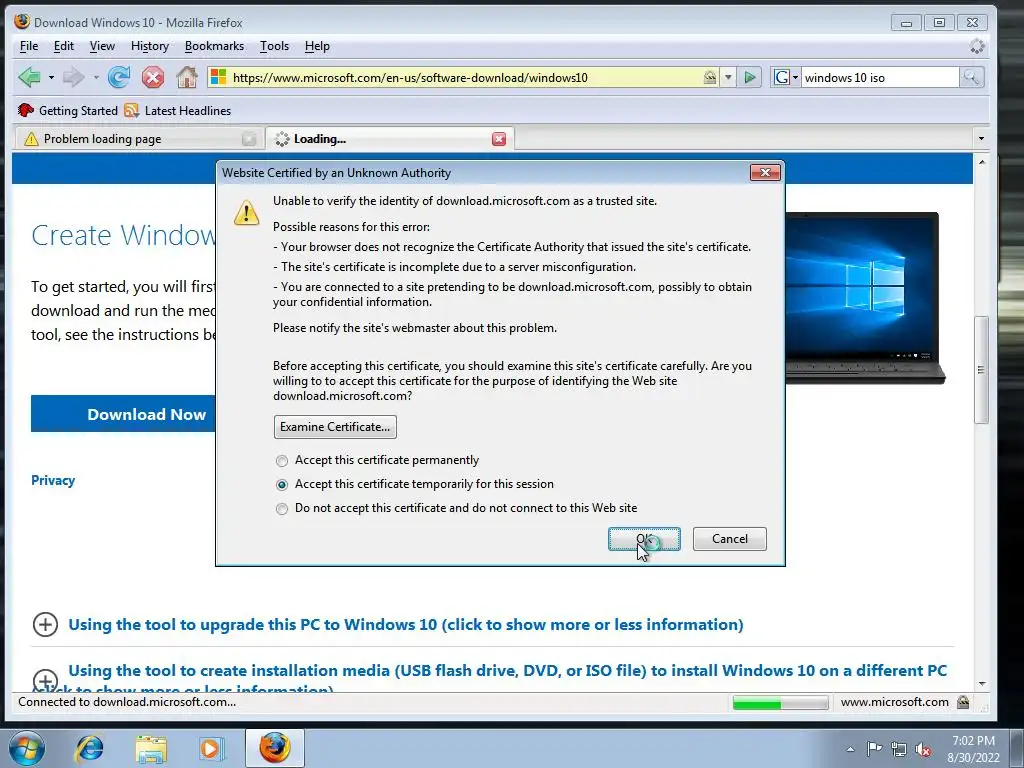The height and width of the screenshot is (768, 1024).
Task: Click the green Go arrow button
Action: coord(750,78)
